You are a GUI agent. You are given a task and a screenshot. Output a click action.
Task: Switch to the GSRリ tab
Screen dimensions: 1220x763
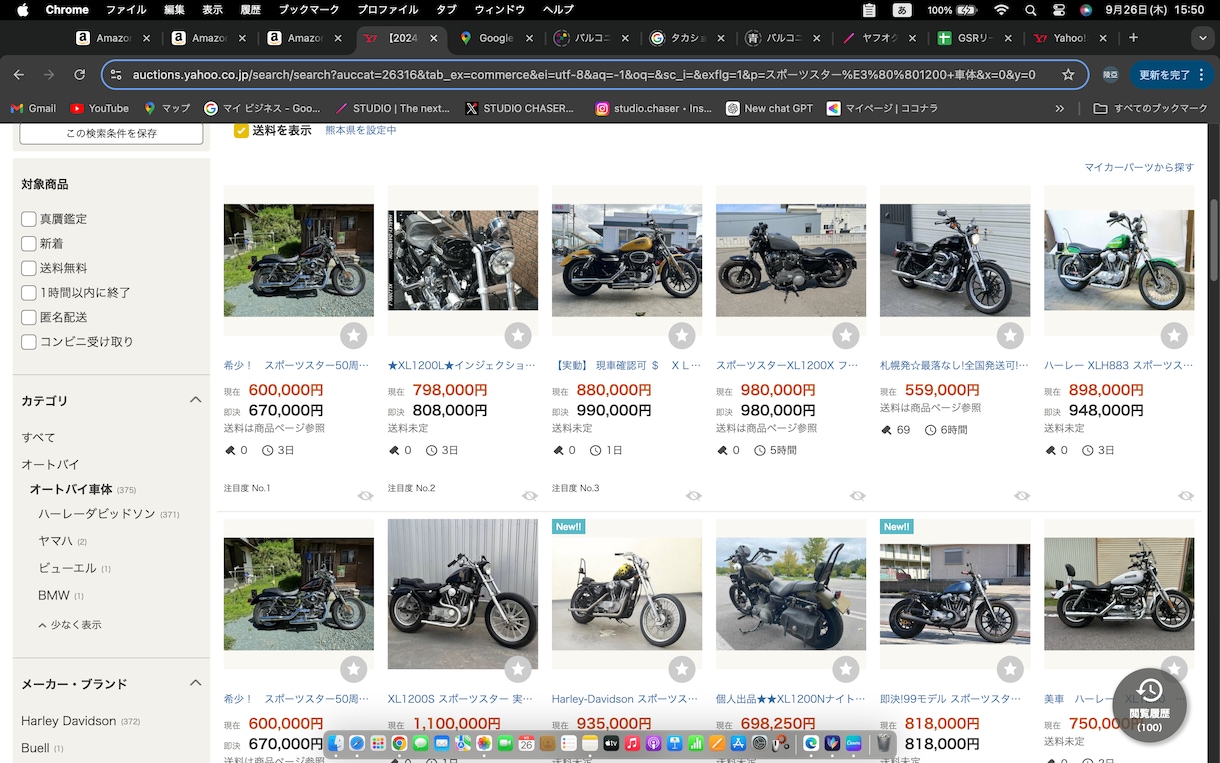coord(977,38)
